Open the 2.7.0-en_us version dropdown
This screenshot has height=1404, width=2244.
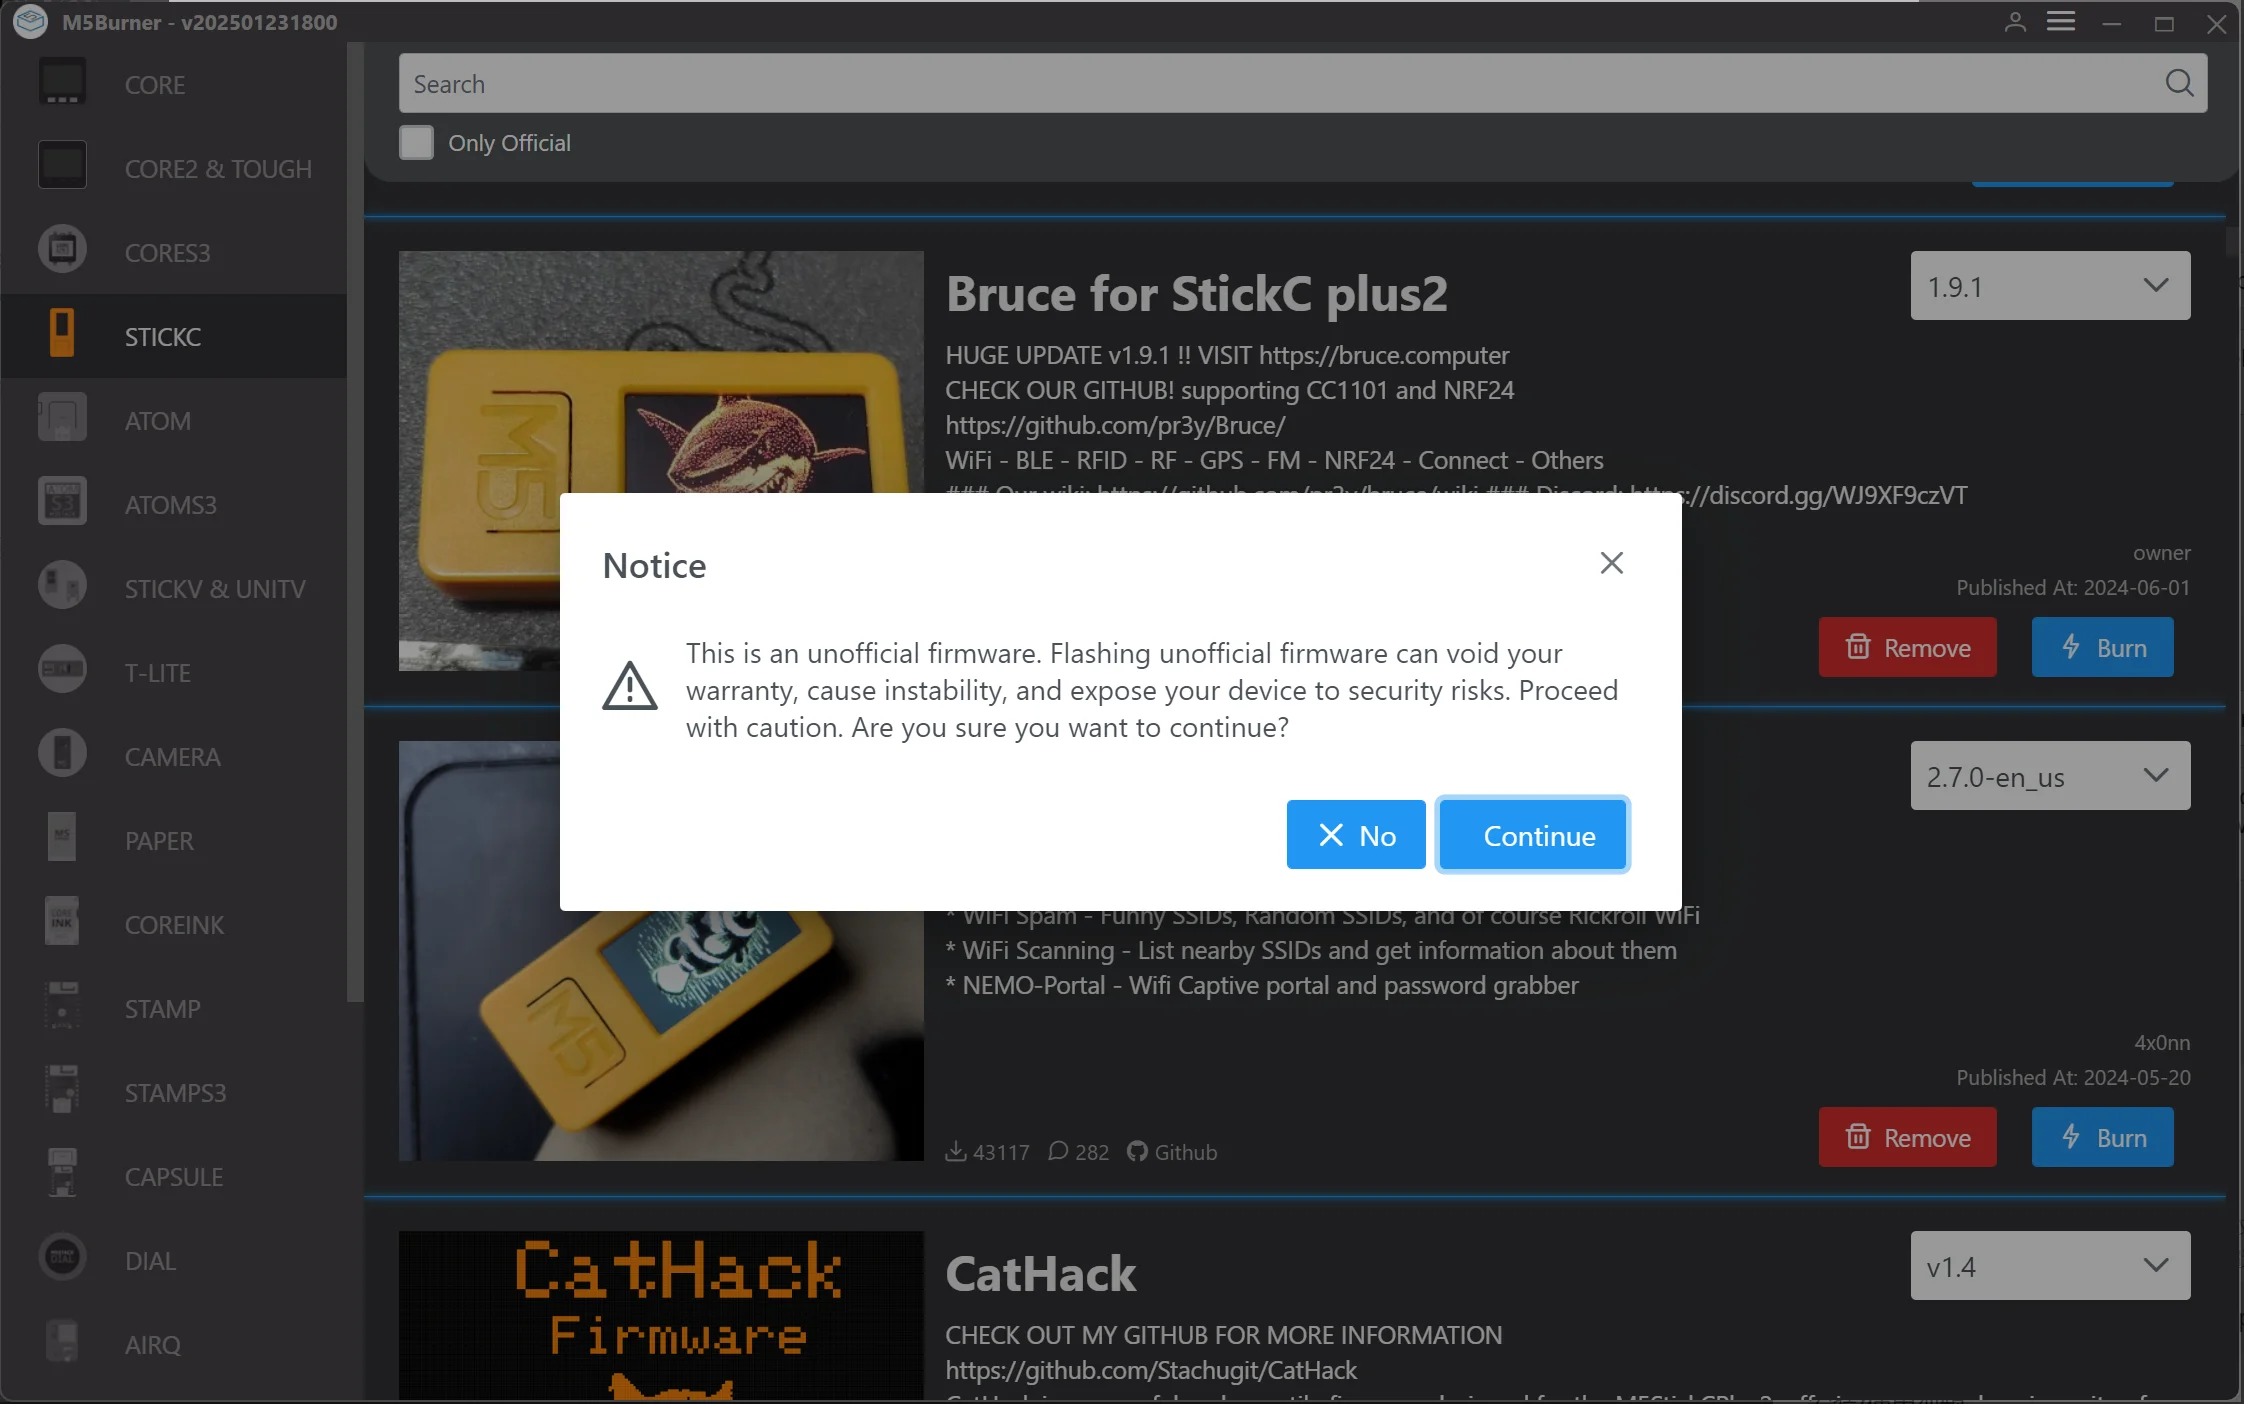[2050, 776]
